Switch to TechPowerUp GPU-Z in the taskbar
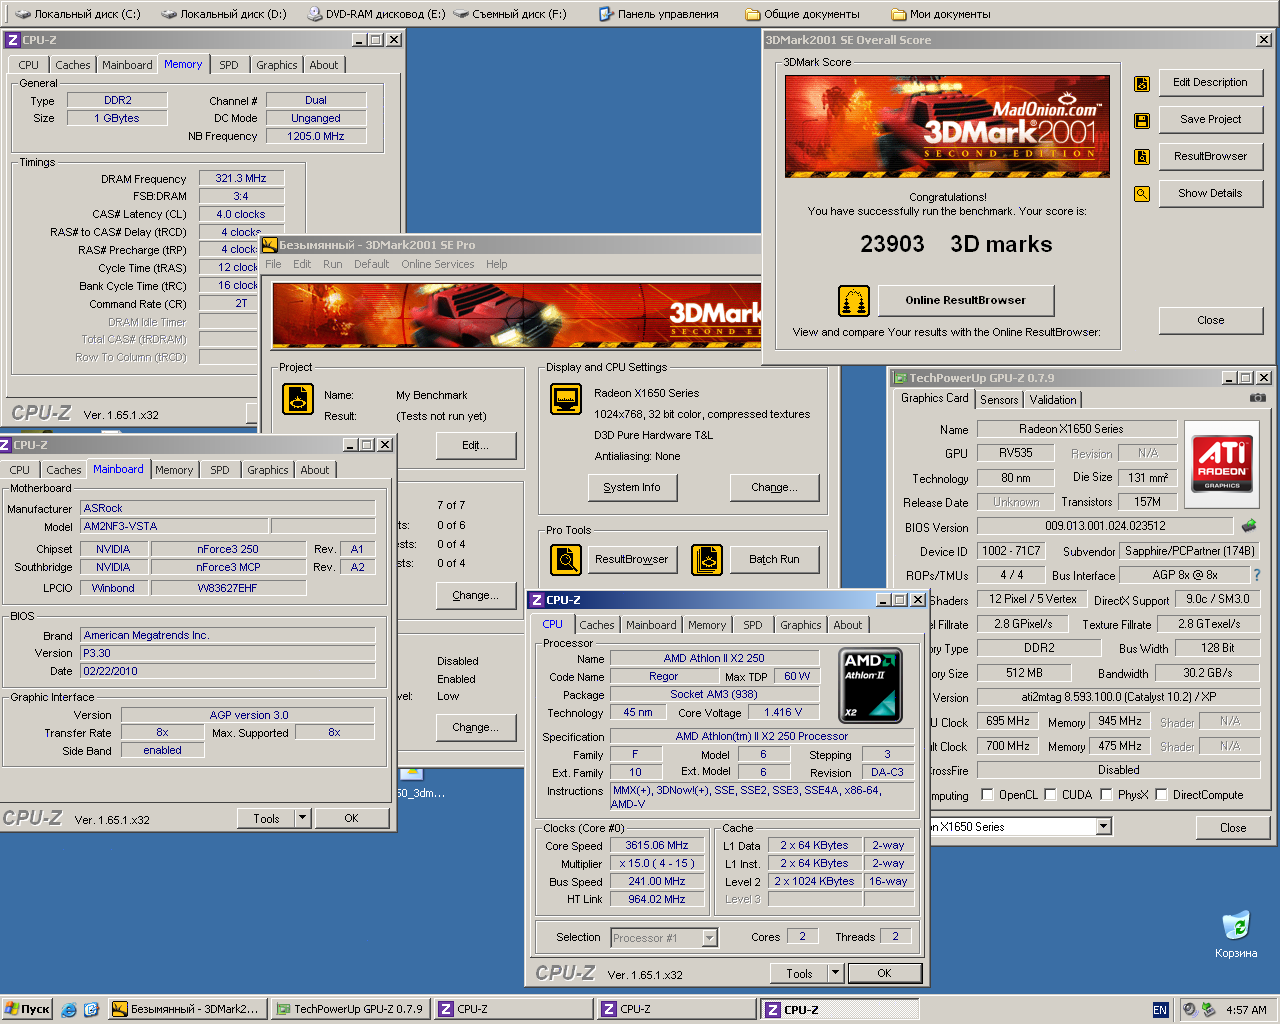Image resolution: width=1280 pixels, height=1024 pixels. 350,1010
